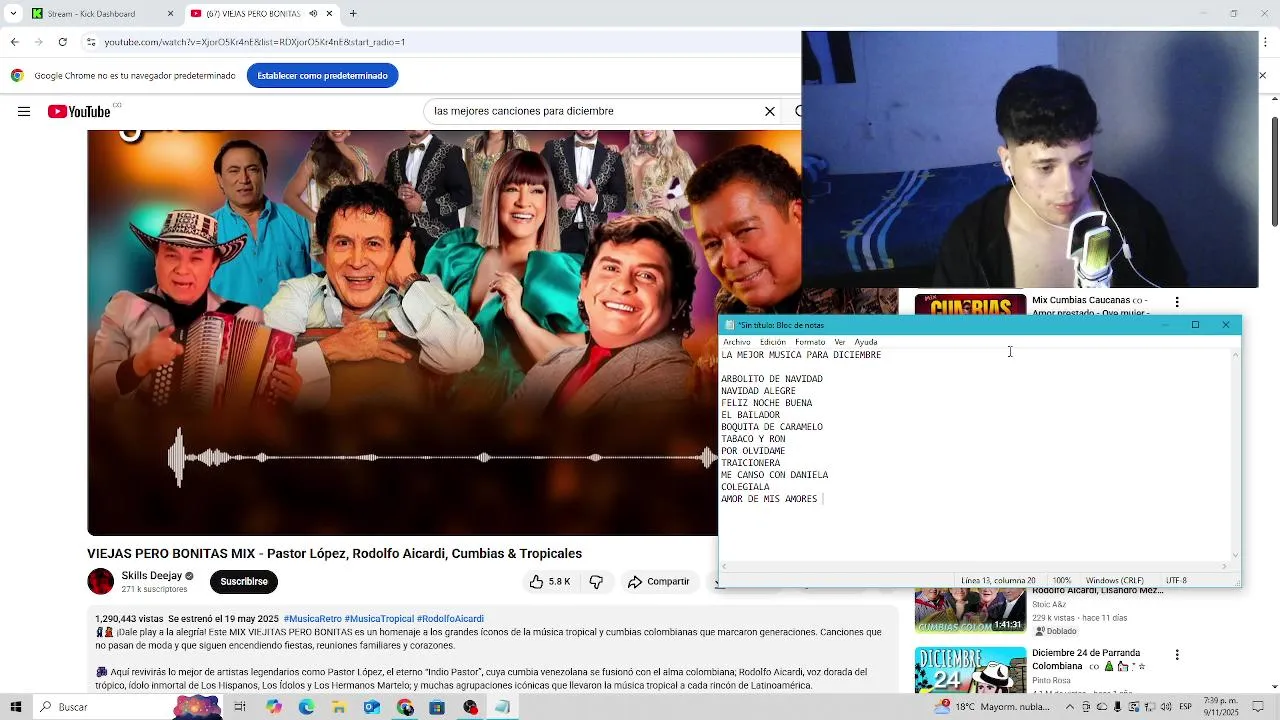
Task: Click Notepad status bar Windows (CRLF)
Action: point(1115,580)
